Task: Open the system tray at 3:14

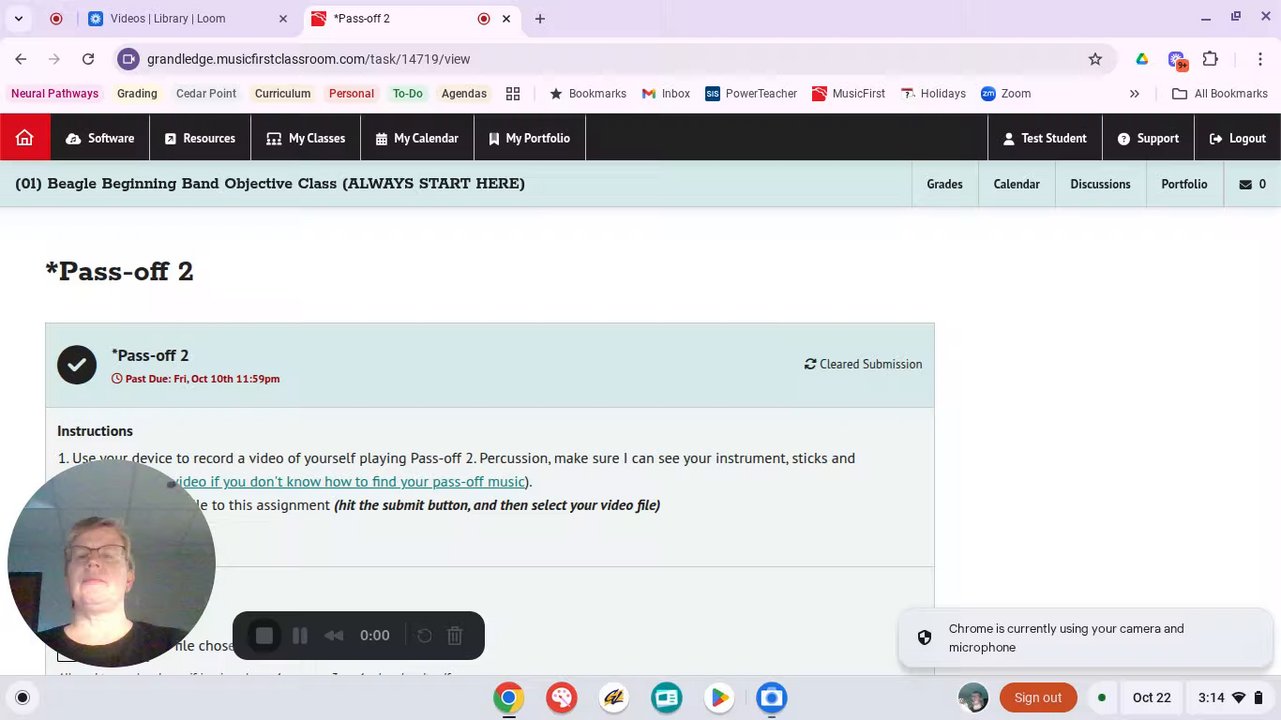Action: coord(1229,697)
